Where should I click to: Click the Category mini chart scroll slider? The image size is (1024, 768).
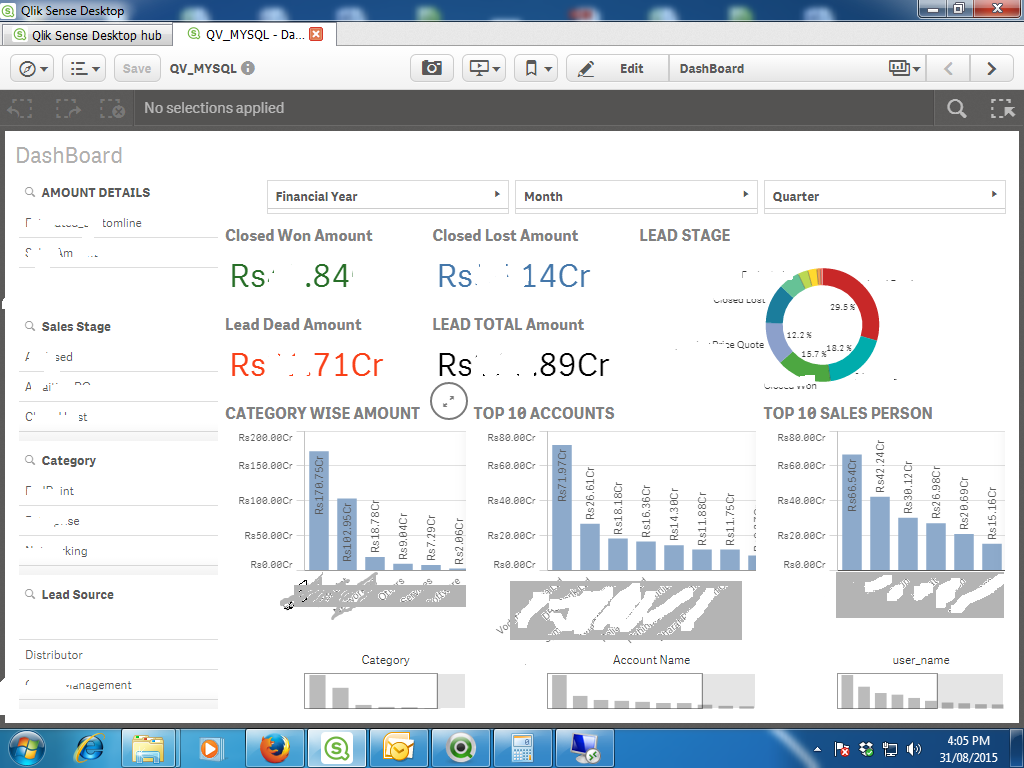[x=371, y=690]
